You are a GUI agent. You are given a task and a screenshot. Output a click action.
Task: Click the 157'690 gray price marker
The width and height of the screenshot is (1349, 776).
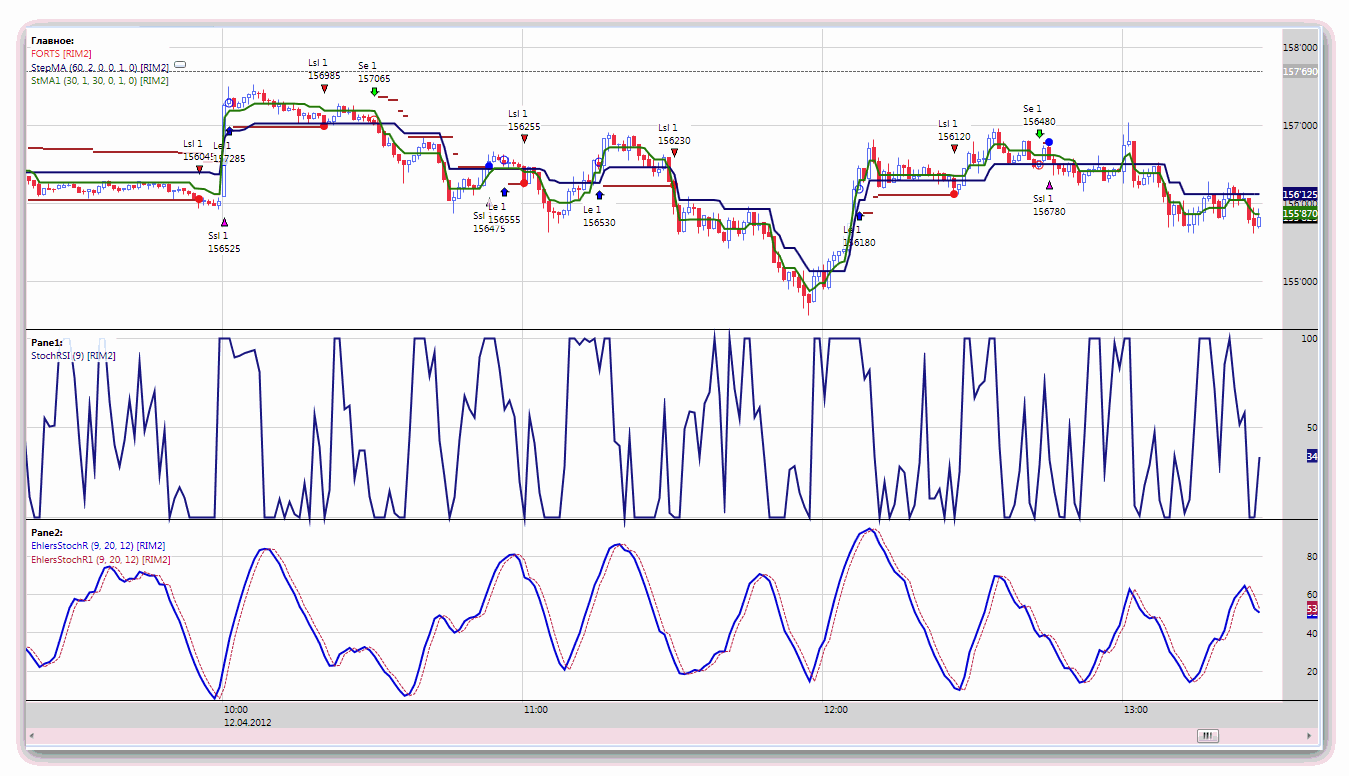click(x=1299, y=72)
